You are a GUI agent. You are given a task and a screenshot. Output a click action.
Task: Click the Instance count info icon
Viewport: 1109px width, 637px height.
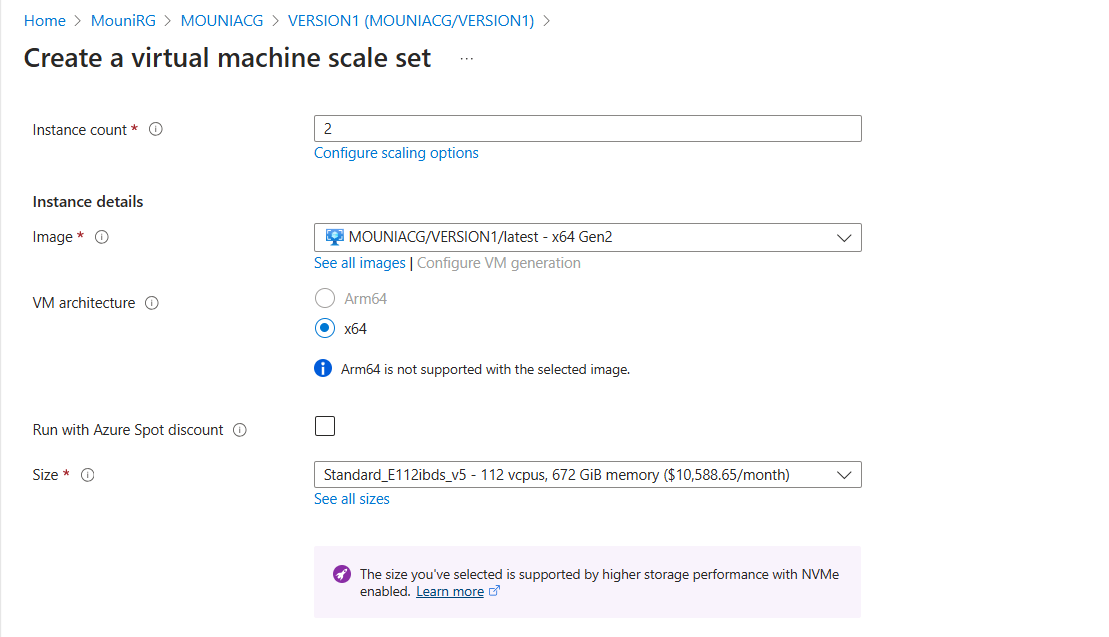(156, 130)
